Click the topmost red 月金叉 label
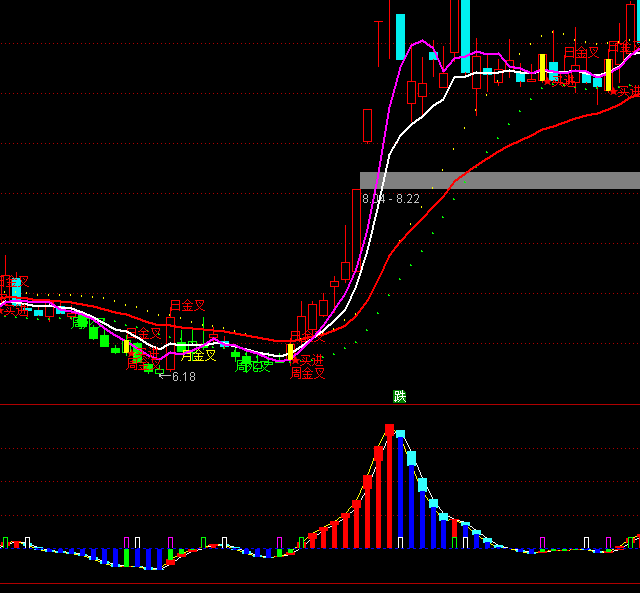 (x=187, y=305)
